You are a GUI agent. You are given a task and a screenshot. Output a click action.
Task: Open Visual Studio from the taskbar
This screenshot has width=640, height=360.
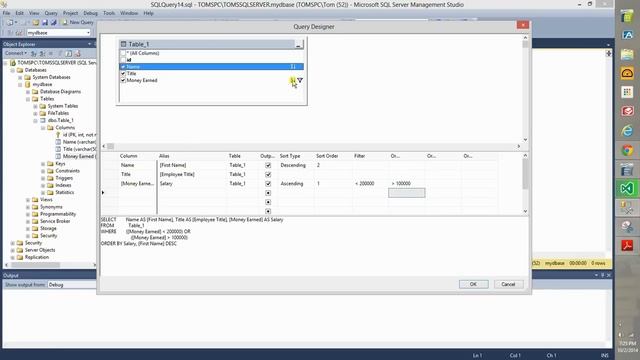coord(627,188)
